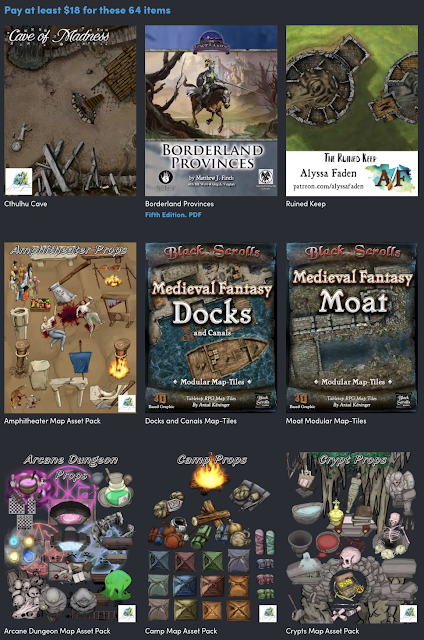Click the Cthulhu Cave item title

pyautogui.click(x=25, y=204)
